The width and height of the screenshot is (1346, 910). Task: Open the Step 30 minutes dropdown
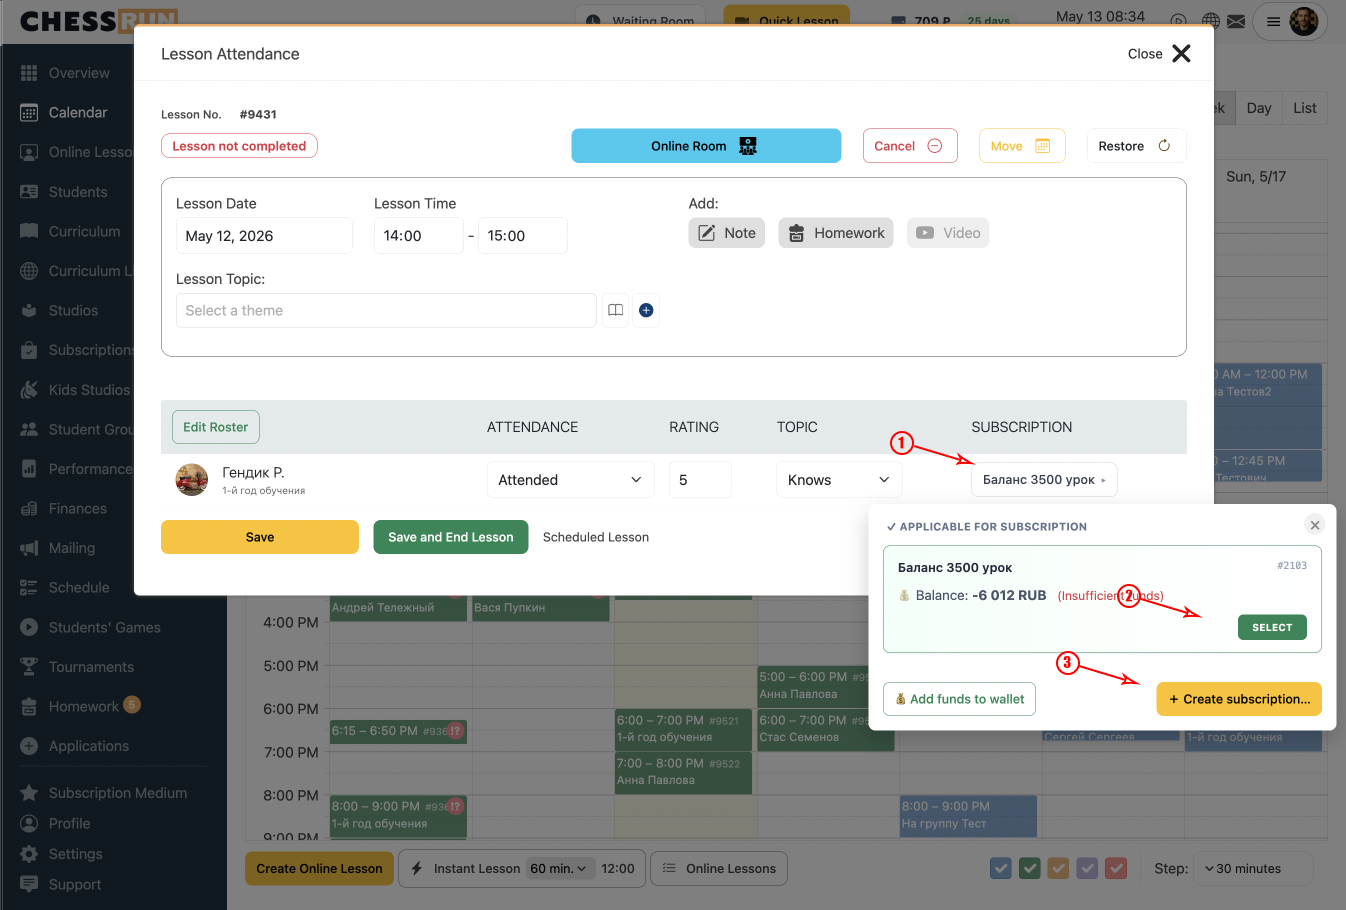tap(1254, 868)
